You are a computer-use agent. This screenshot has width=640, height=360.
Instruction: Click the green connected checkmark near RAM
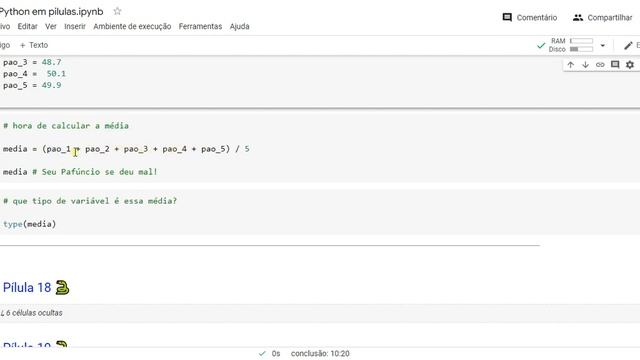[x=541, y=45]
